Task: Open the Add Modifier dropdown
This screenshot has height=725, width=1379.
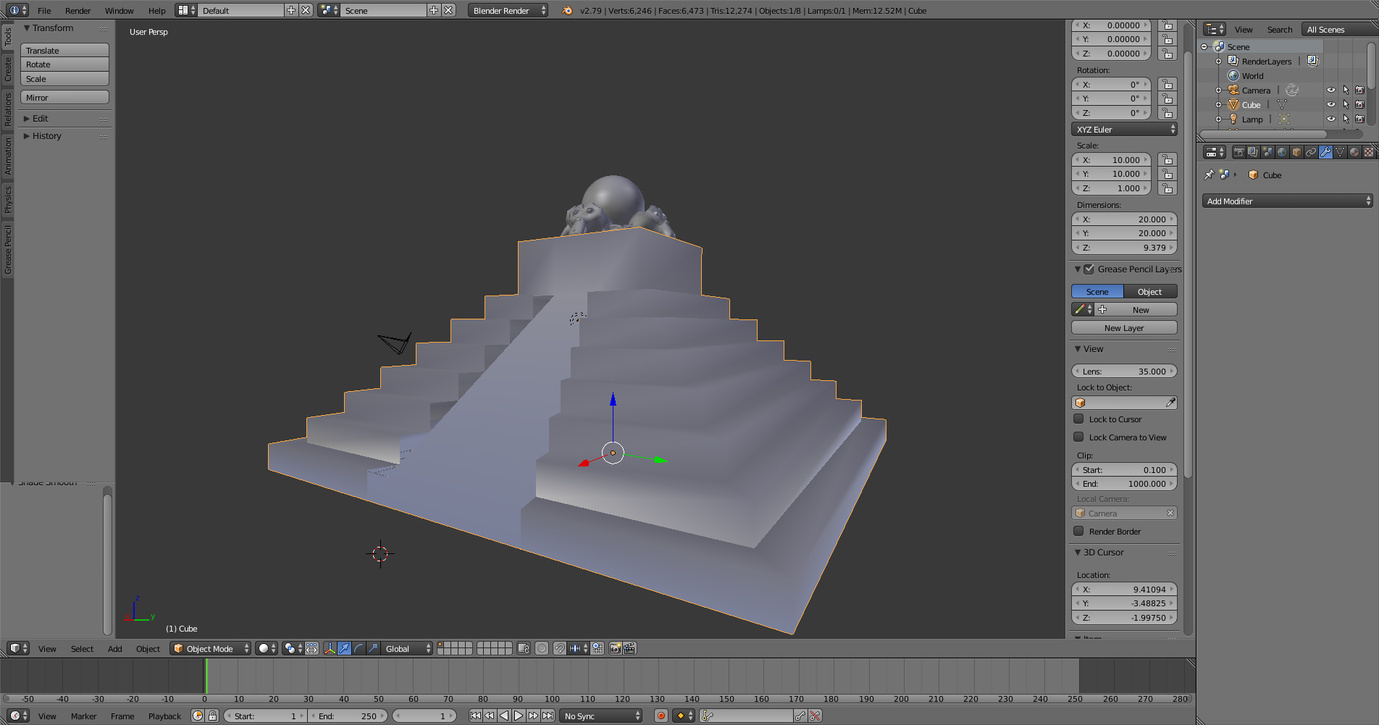Action: [1288, 201]
